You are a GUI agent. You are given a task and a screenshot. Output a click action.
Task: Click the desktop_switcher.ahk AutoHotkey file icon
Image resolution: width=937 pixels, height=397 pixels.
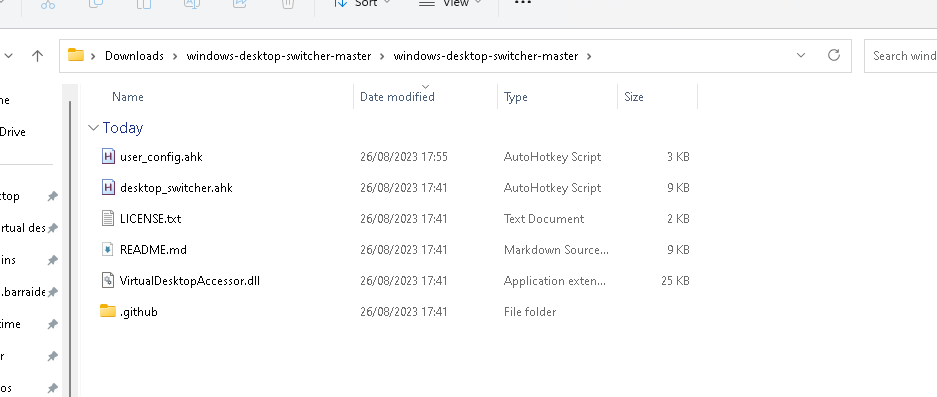108,188
